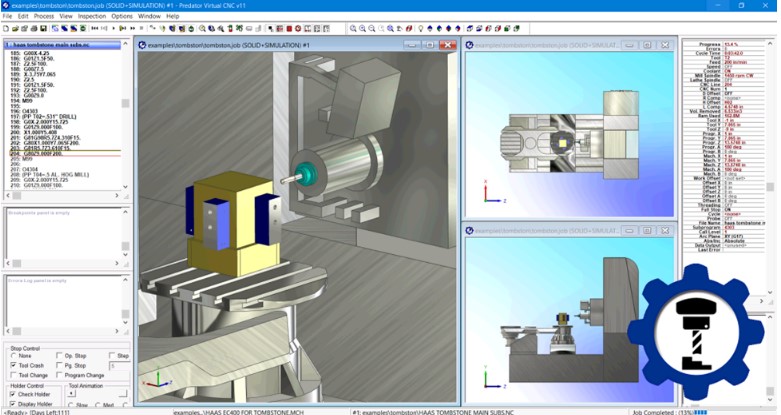Viewport: 781px width, 415px height.
Task: Enable the Pg. Stop checkbox
Action: pyautogui.click(x=59, y=365)
